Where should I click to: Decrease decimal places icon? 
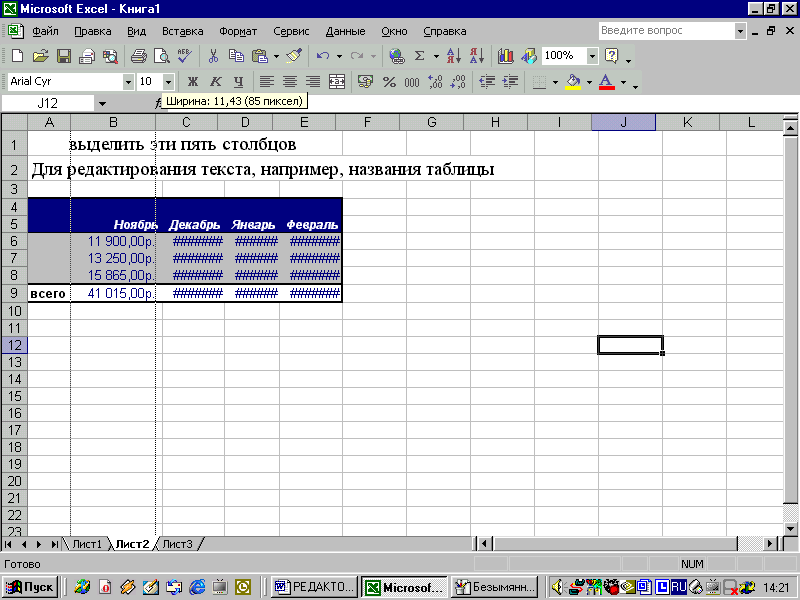(x=458, y=82)
